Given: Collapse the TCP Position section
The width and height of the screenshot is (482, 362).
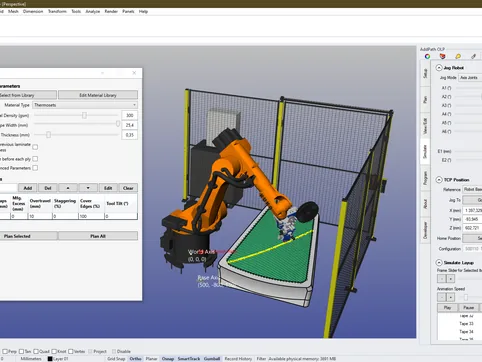Looking at the screenshot, I should (x=439, y=180).
